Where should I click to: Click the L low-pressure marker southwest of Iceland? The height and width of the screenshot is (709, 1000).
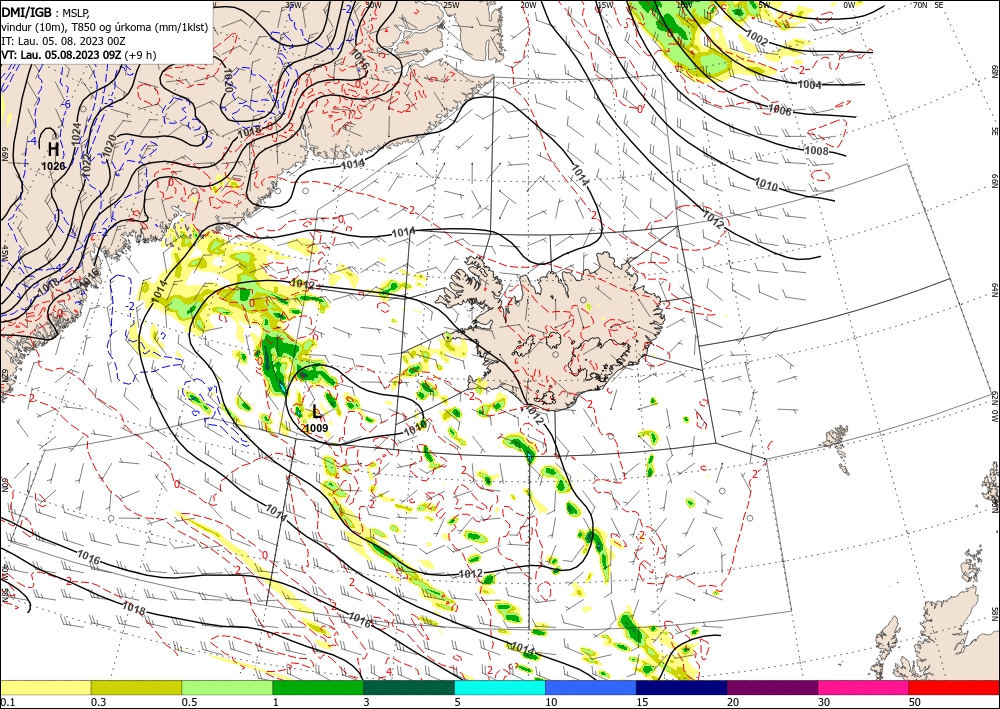[x=316, y=412]
